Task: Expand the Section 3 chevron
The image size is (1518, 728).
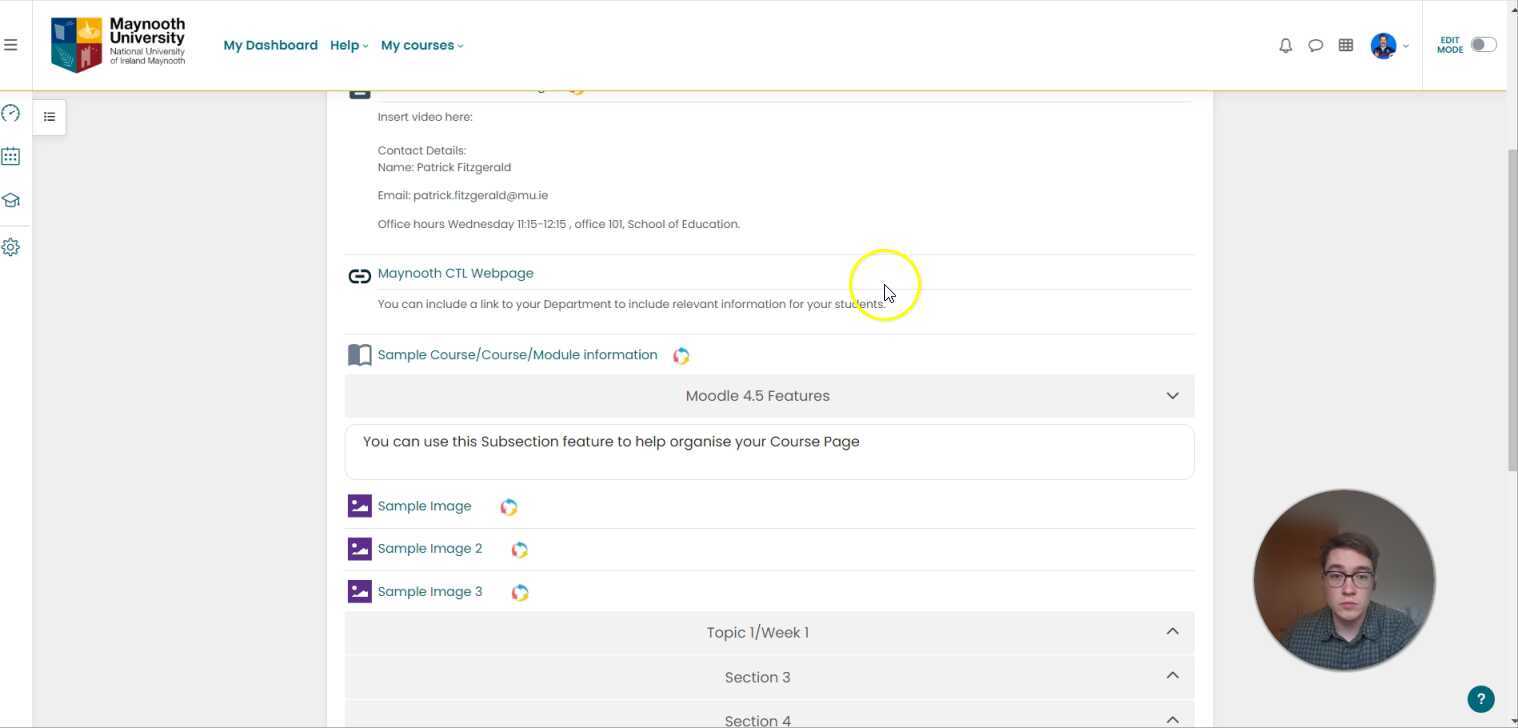Action: pyautogui.click(x=1172, y=676)
